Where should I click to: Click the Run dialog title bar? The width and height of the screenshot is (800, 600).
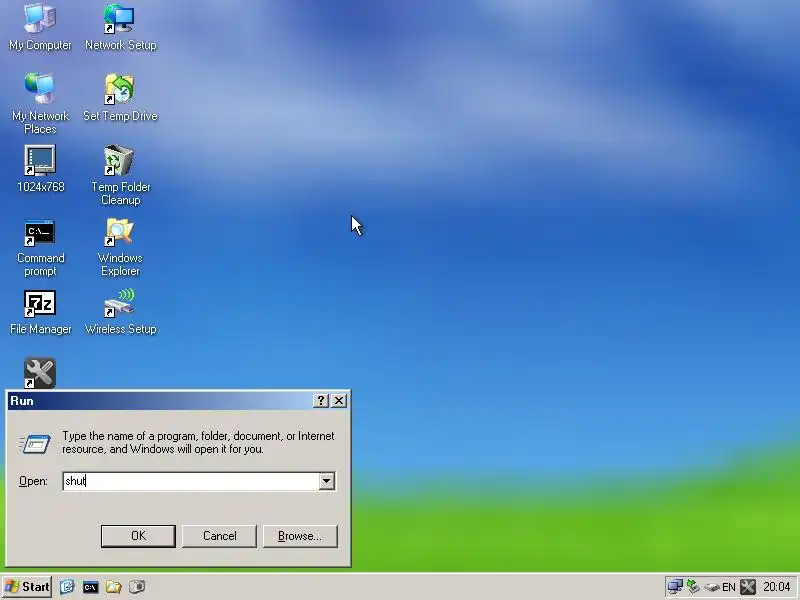(x=161, y=401)
